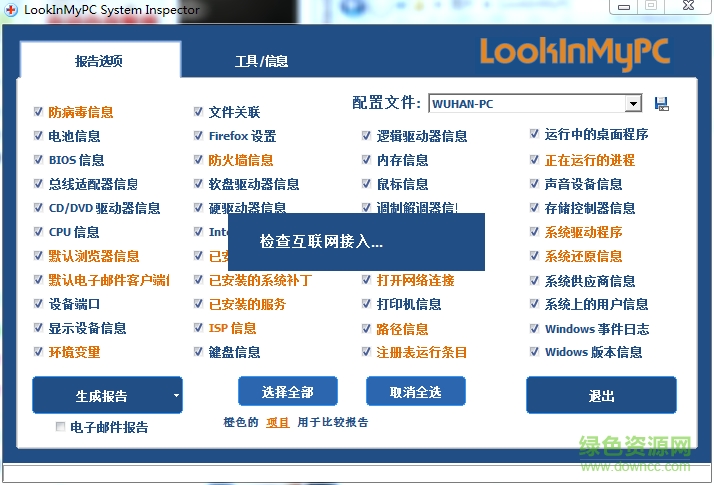Click the orange 项目 link
Viewport: 714px width, 485px height.
tap(278, 422)
